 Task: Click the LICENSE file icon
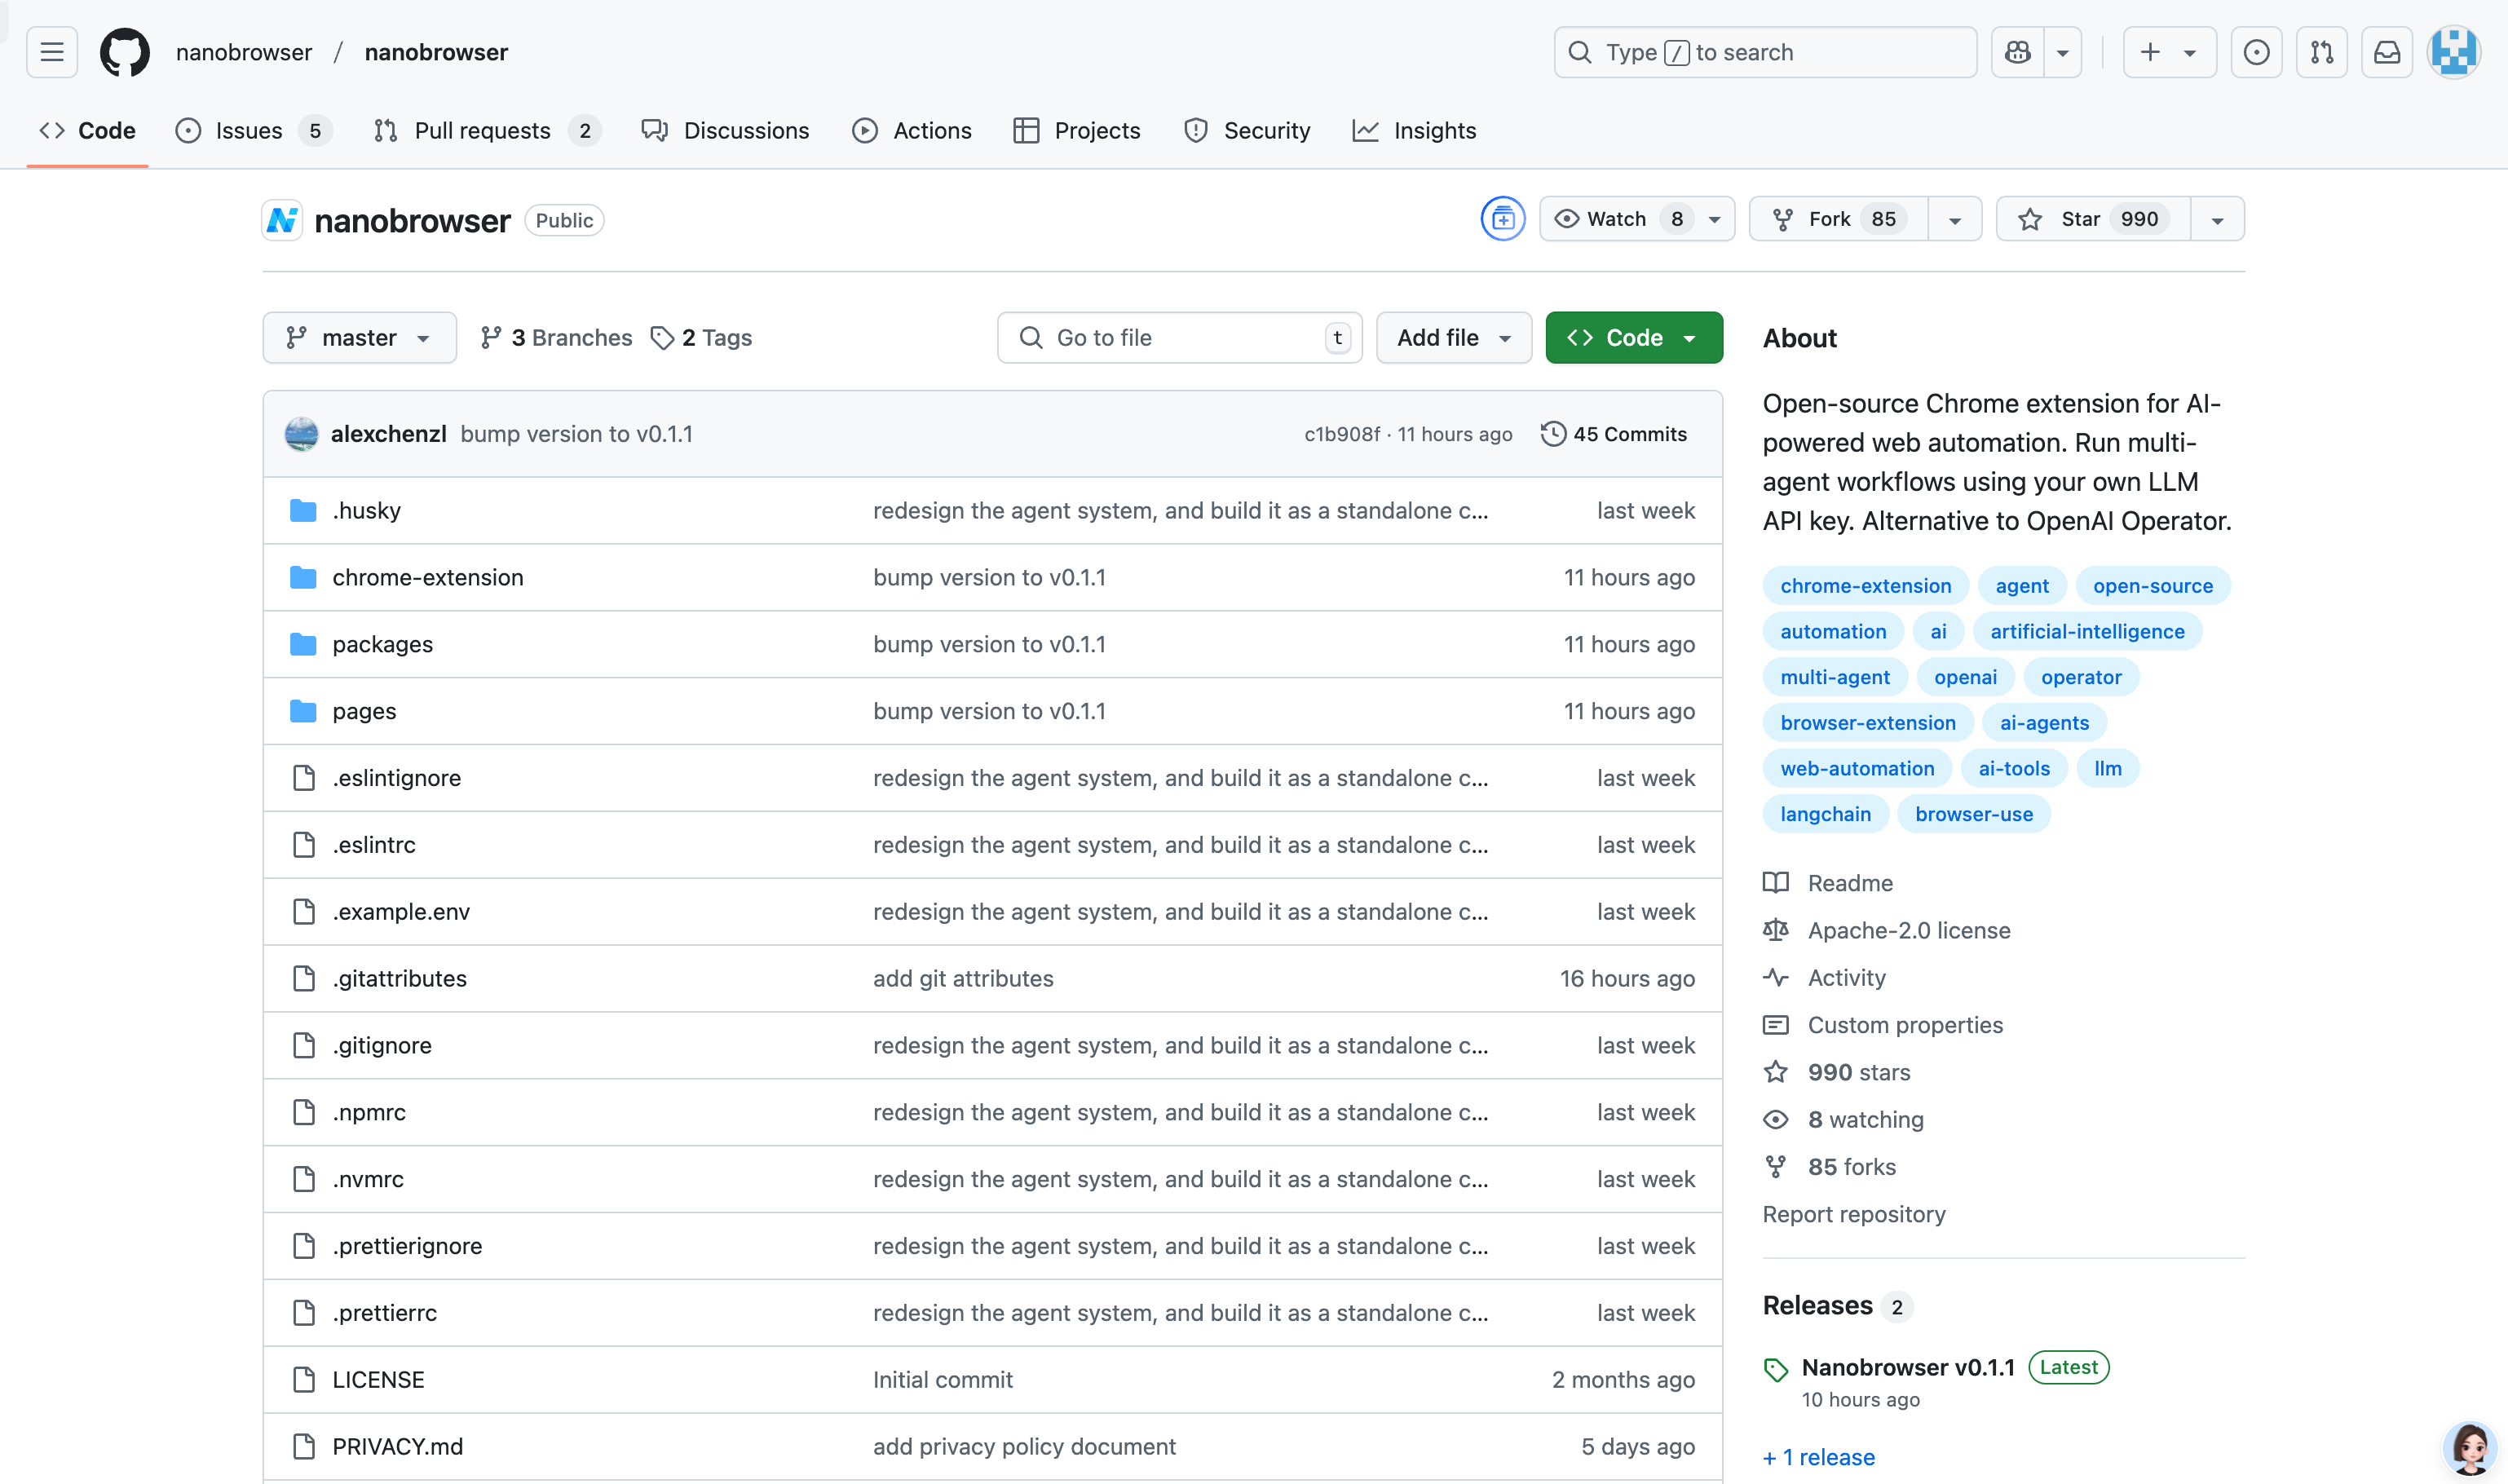click(x=303, y=1380)
